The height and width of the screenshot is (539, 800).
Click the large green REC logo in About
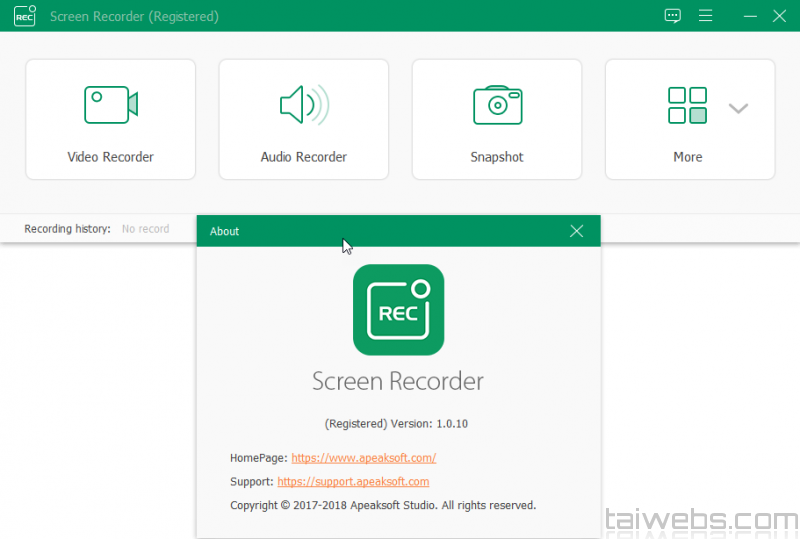(x=398, y=310)
